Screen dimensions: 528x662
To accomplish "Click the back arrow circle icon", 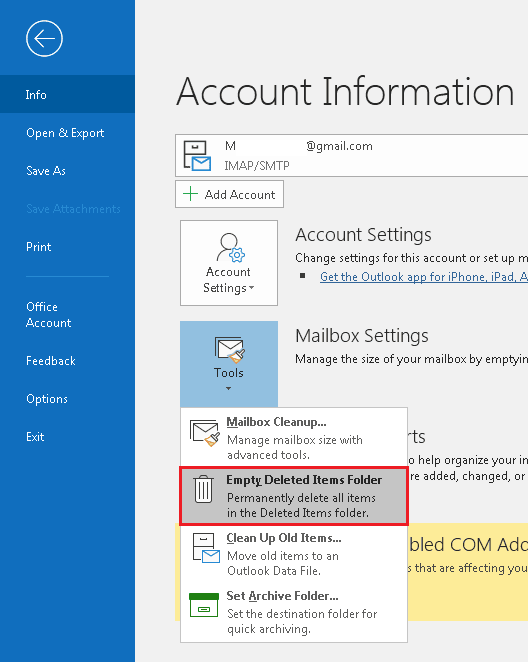I will (44, 38).
